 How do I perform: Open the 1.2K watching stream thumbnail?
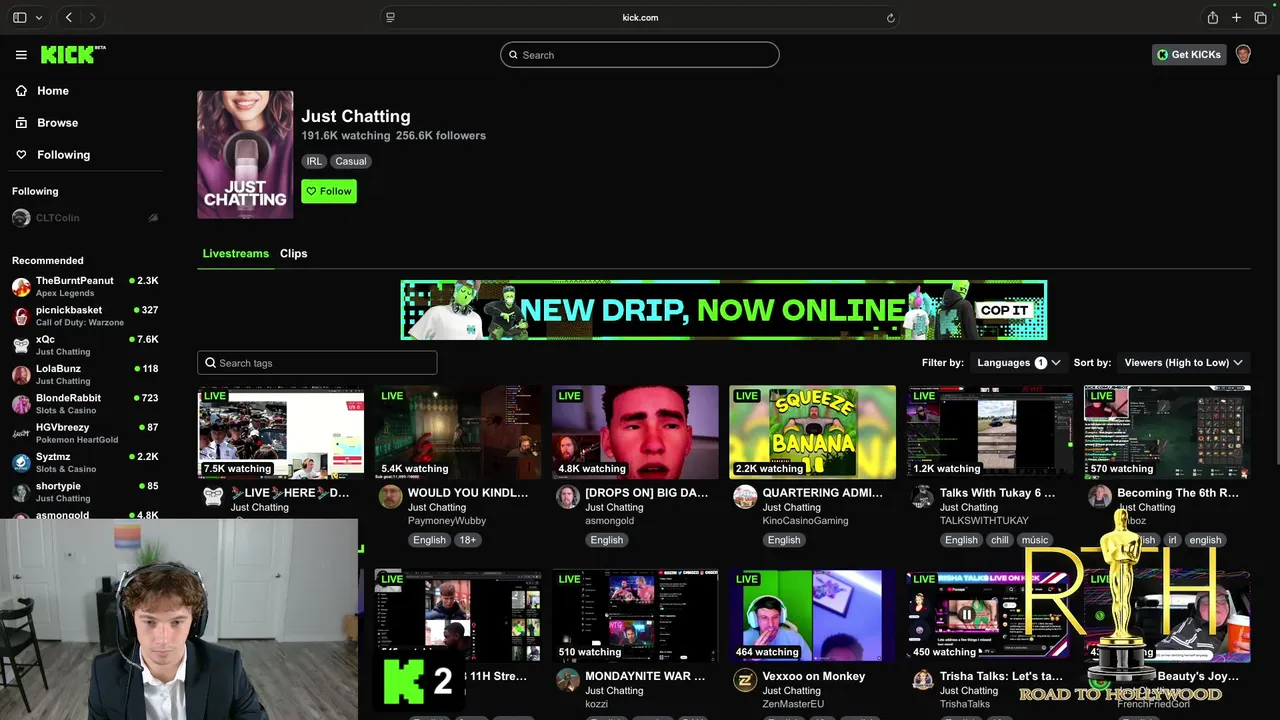990,432
